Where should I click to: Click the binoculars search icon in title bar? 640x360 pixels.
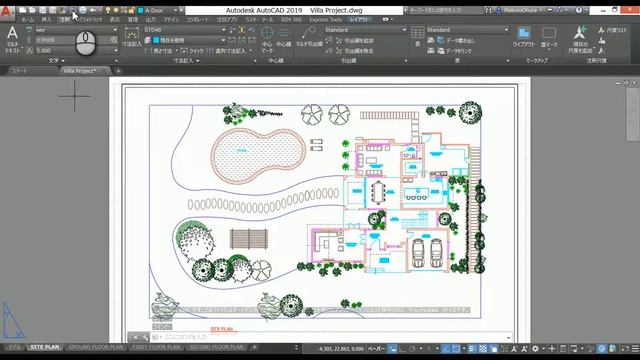[x=488, y=10]
